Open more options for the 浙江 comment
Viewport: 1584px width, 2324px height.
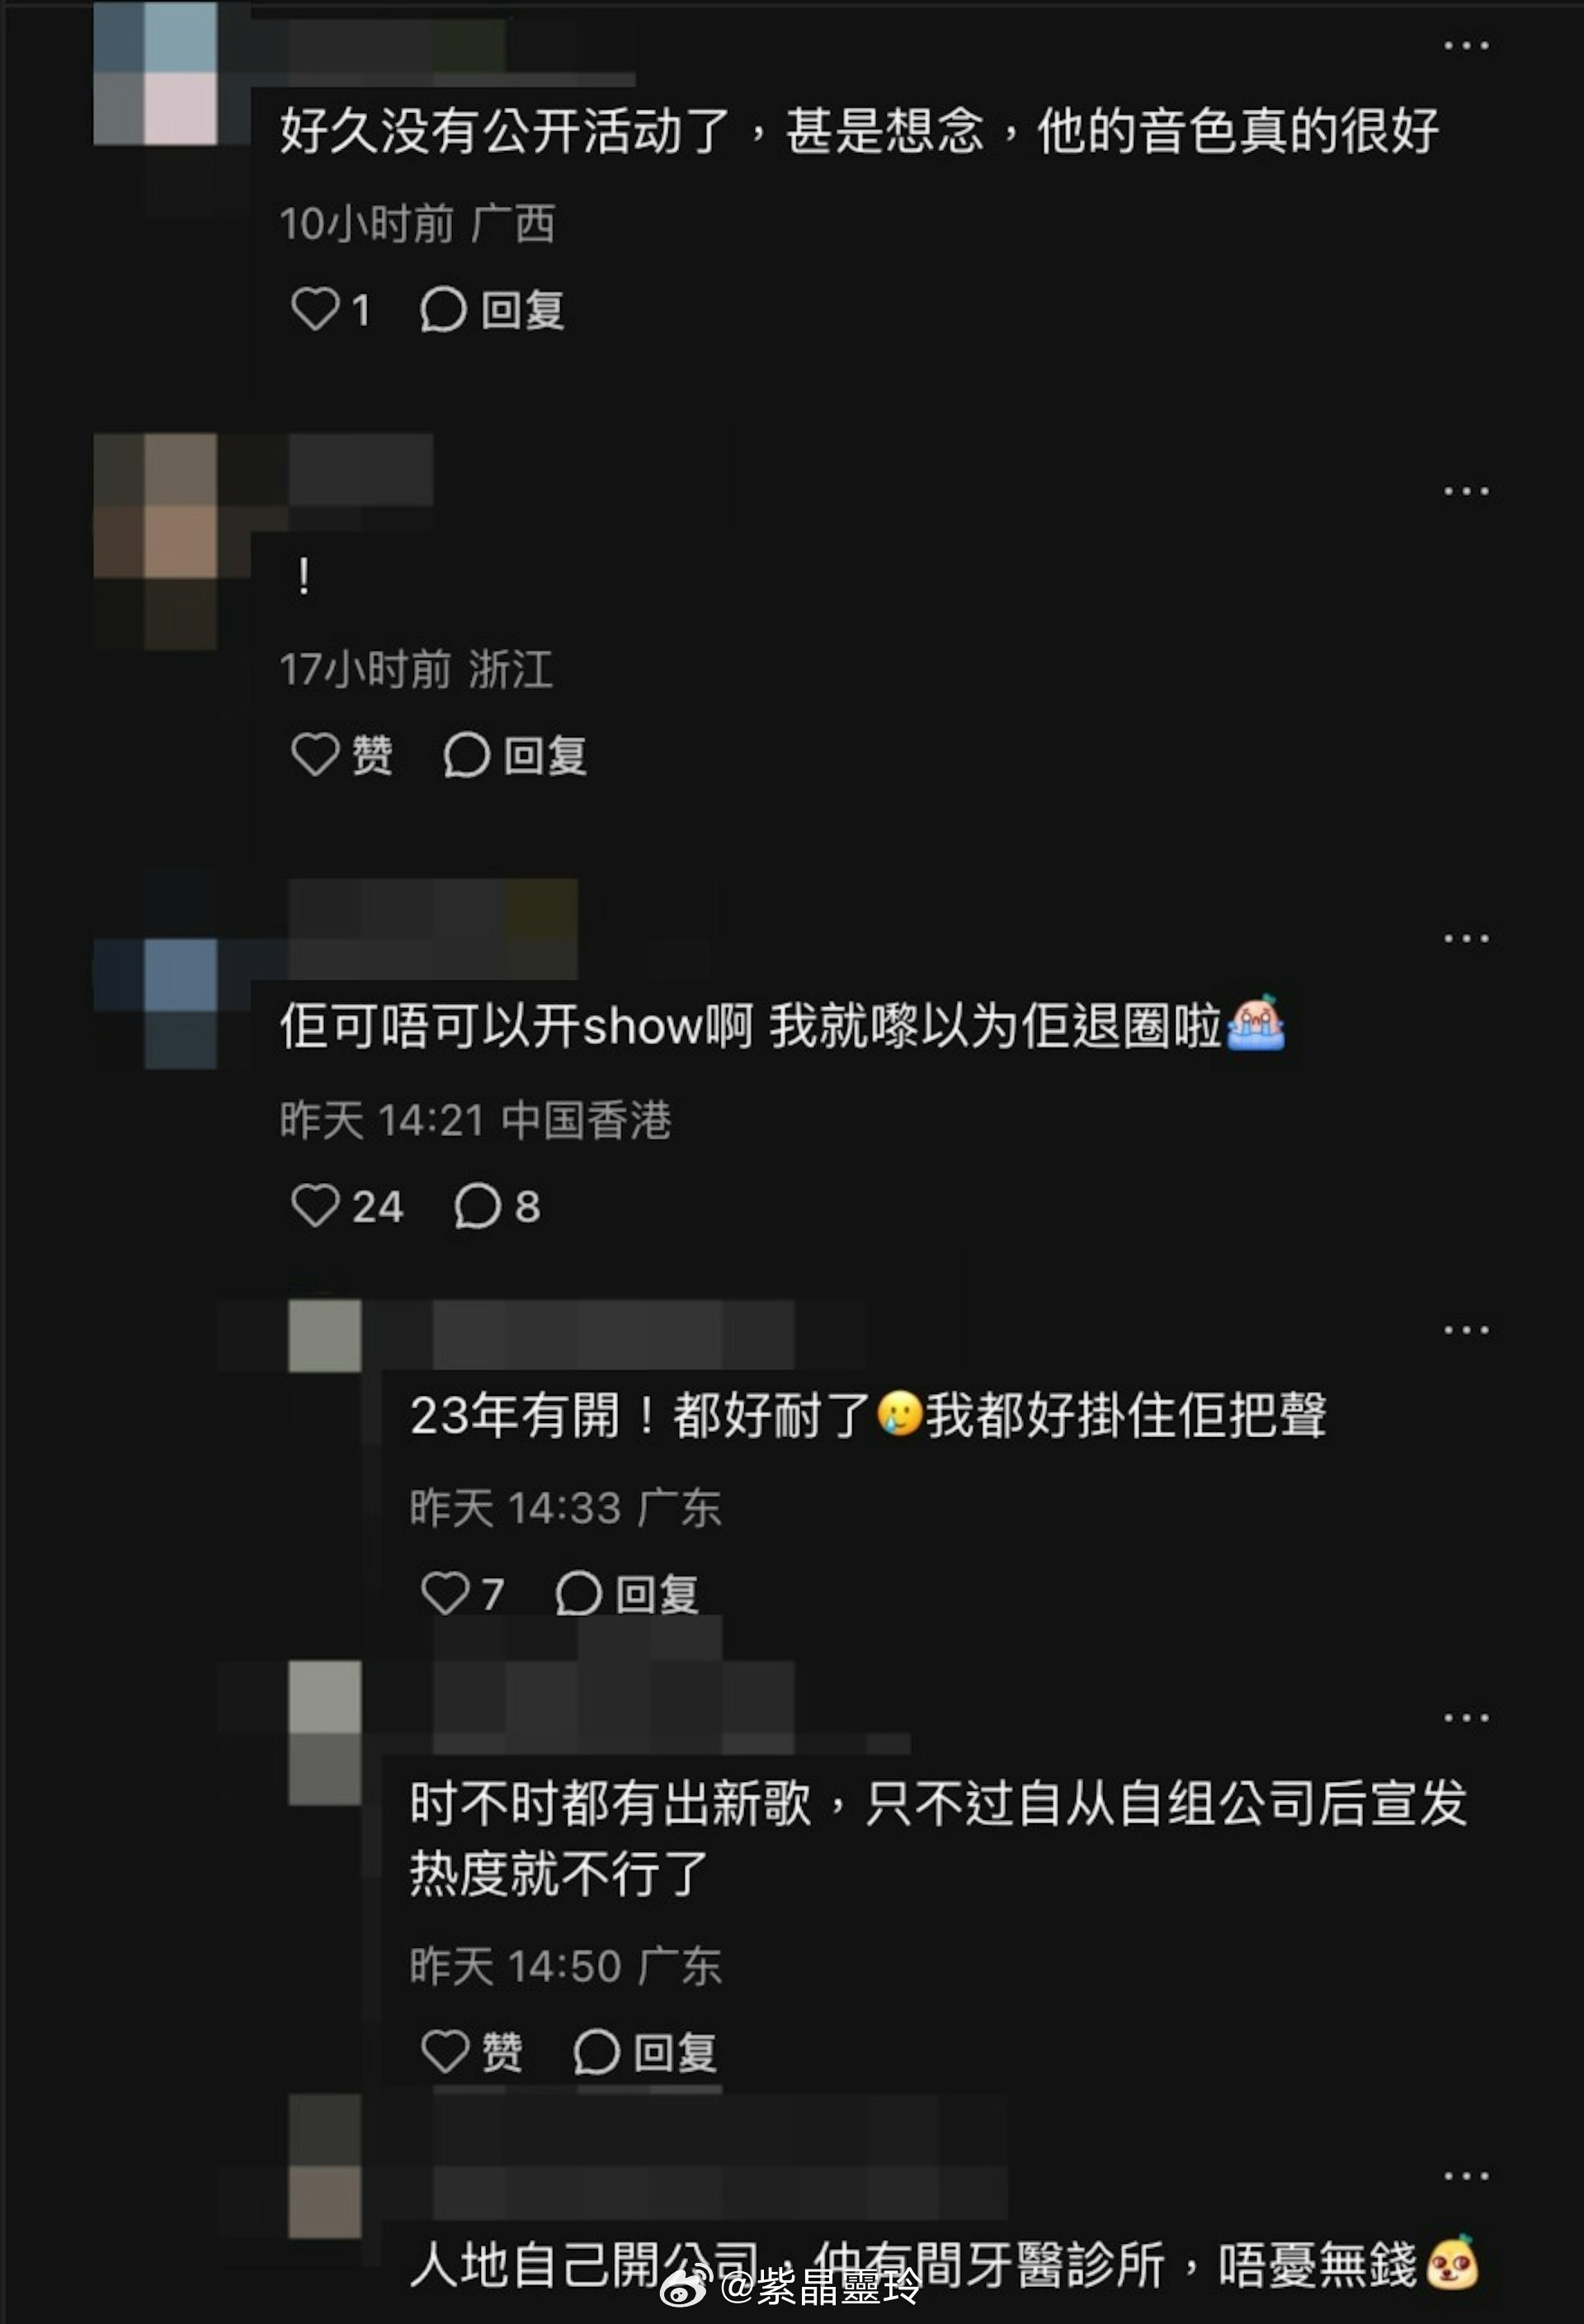click(x=1466, y=491)
